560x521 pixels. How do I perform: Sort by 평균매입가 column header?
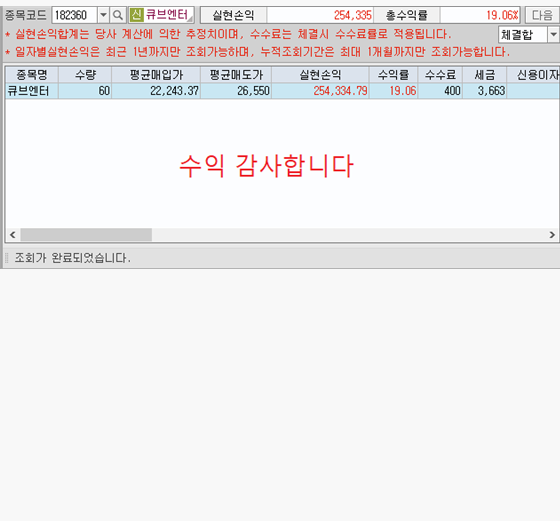[x=156, y=75]
